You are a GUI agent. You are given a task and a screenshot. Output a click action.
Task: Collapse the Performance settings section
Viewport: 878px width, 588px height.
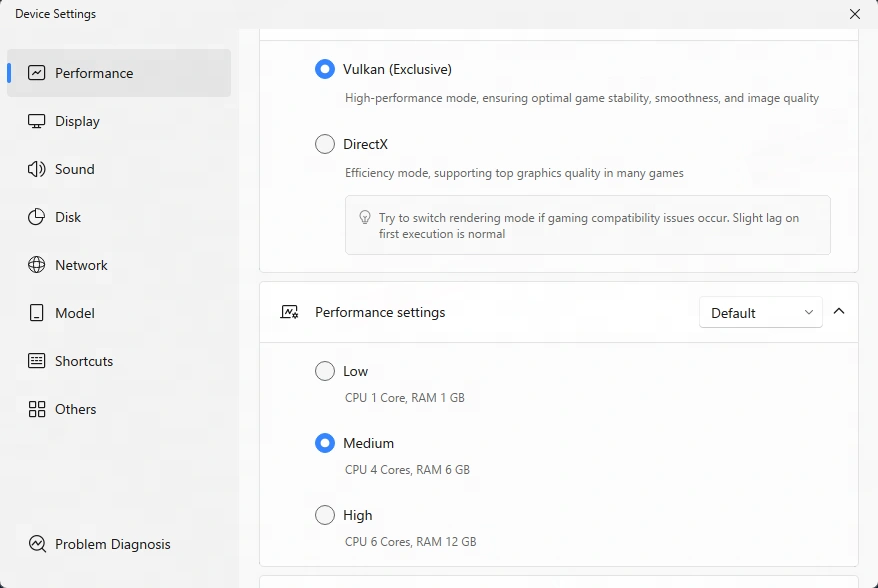pyautogui.click(x=839, y=312)
